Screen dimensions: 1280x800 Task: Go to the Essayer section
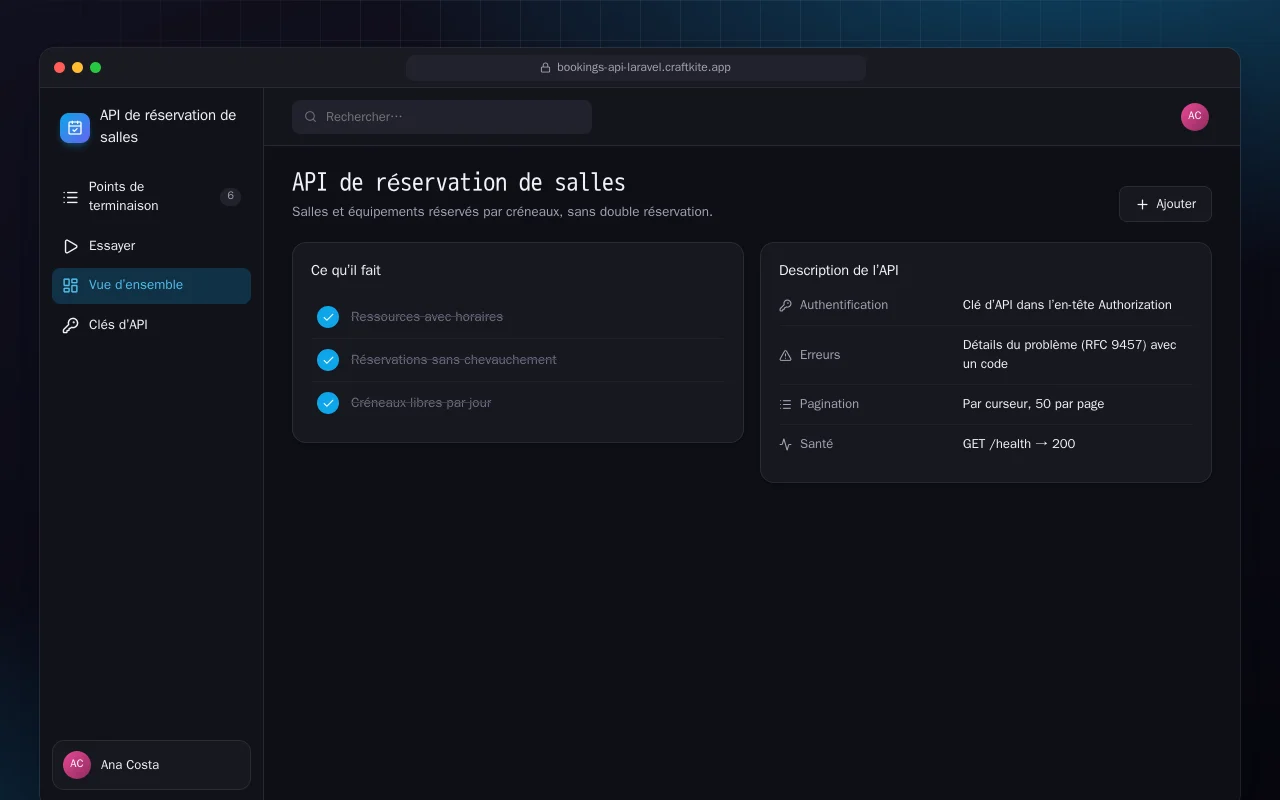(x=151, y=246)
